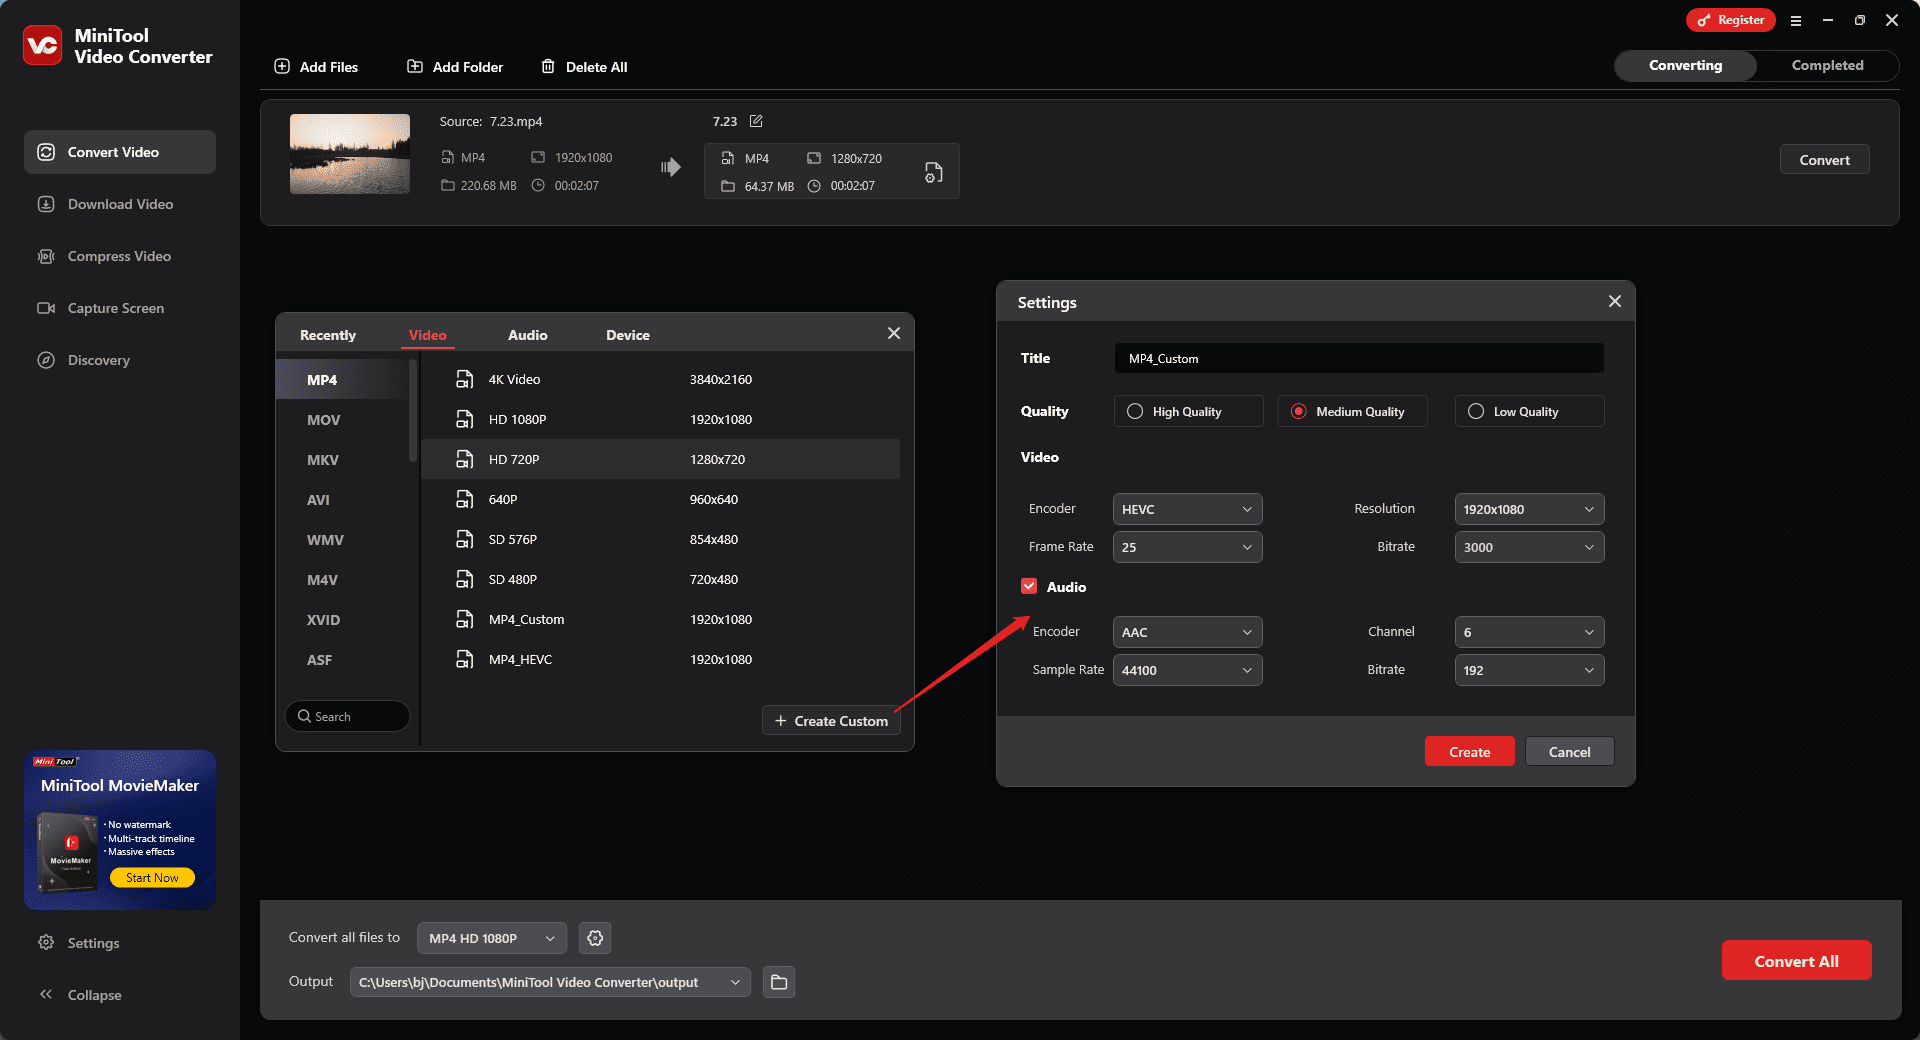Click the Create Custom button
1920x1040 pixels.
[831, 721]
